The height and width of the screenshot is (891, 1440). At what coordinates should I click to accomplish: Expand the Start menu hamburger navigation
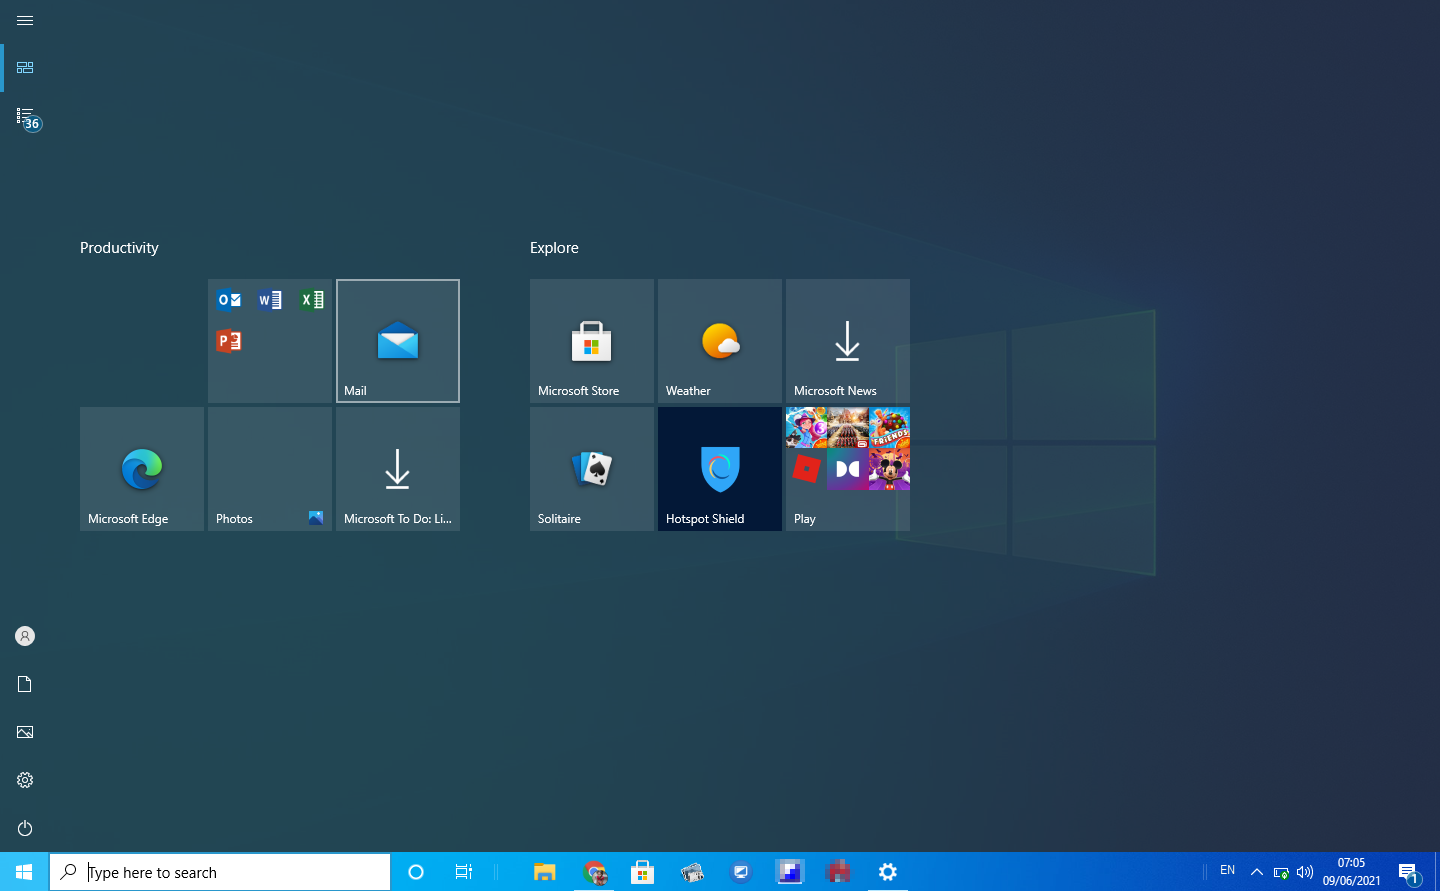(x=25, y=20)
